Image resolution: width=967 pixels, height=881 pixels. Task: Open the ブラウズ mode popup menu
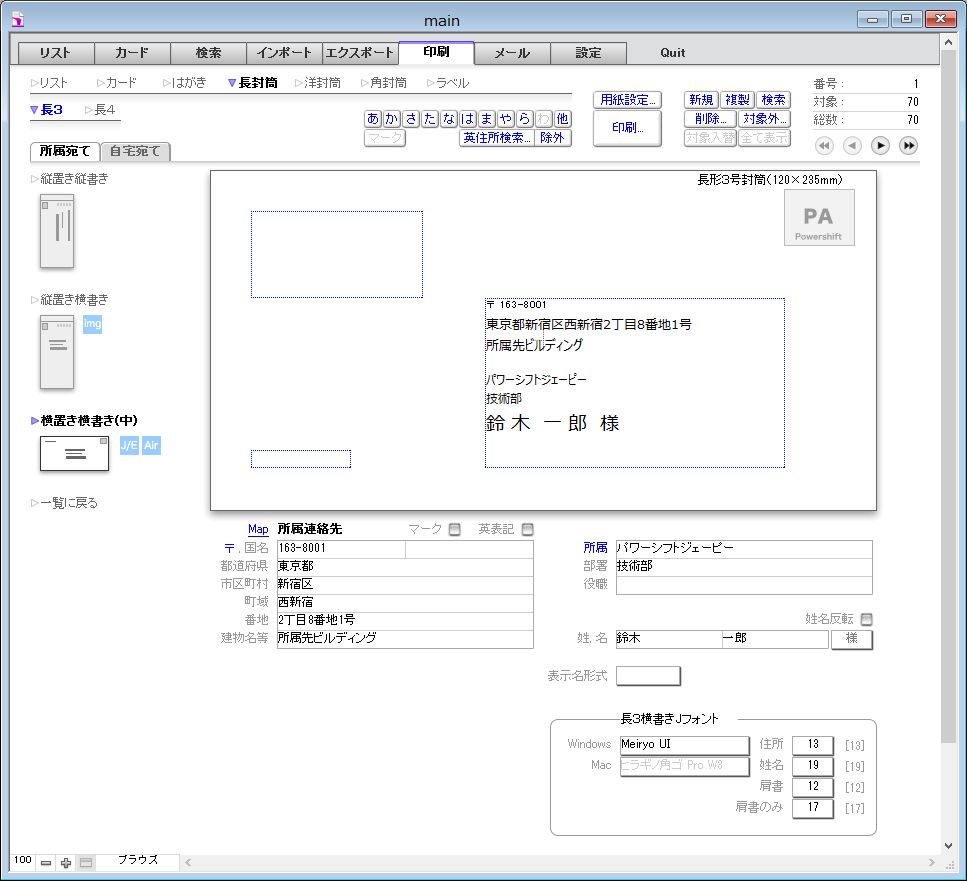pyautogui.click(x=138, y=860)
